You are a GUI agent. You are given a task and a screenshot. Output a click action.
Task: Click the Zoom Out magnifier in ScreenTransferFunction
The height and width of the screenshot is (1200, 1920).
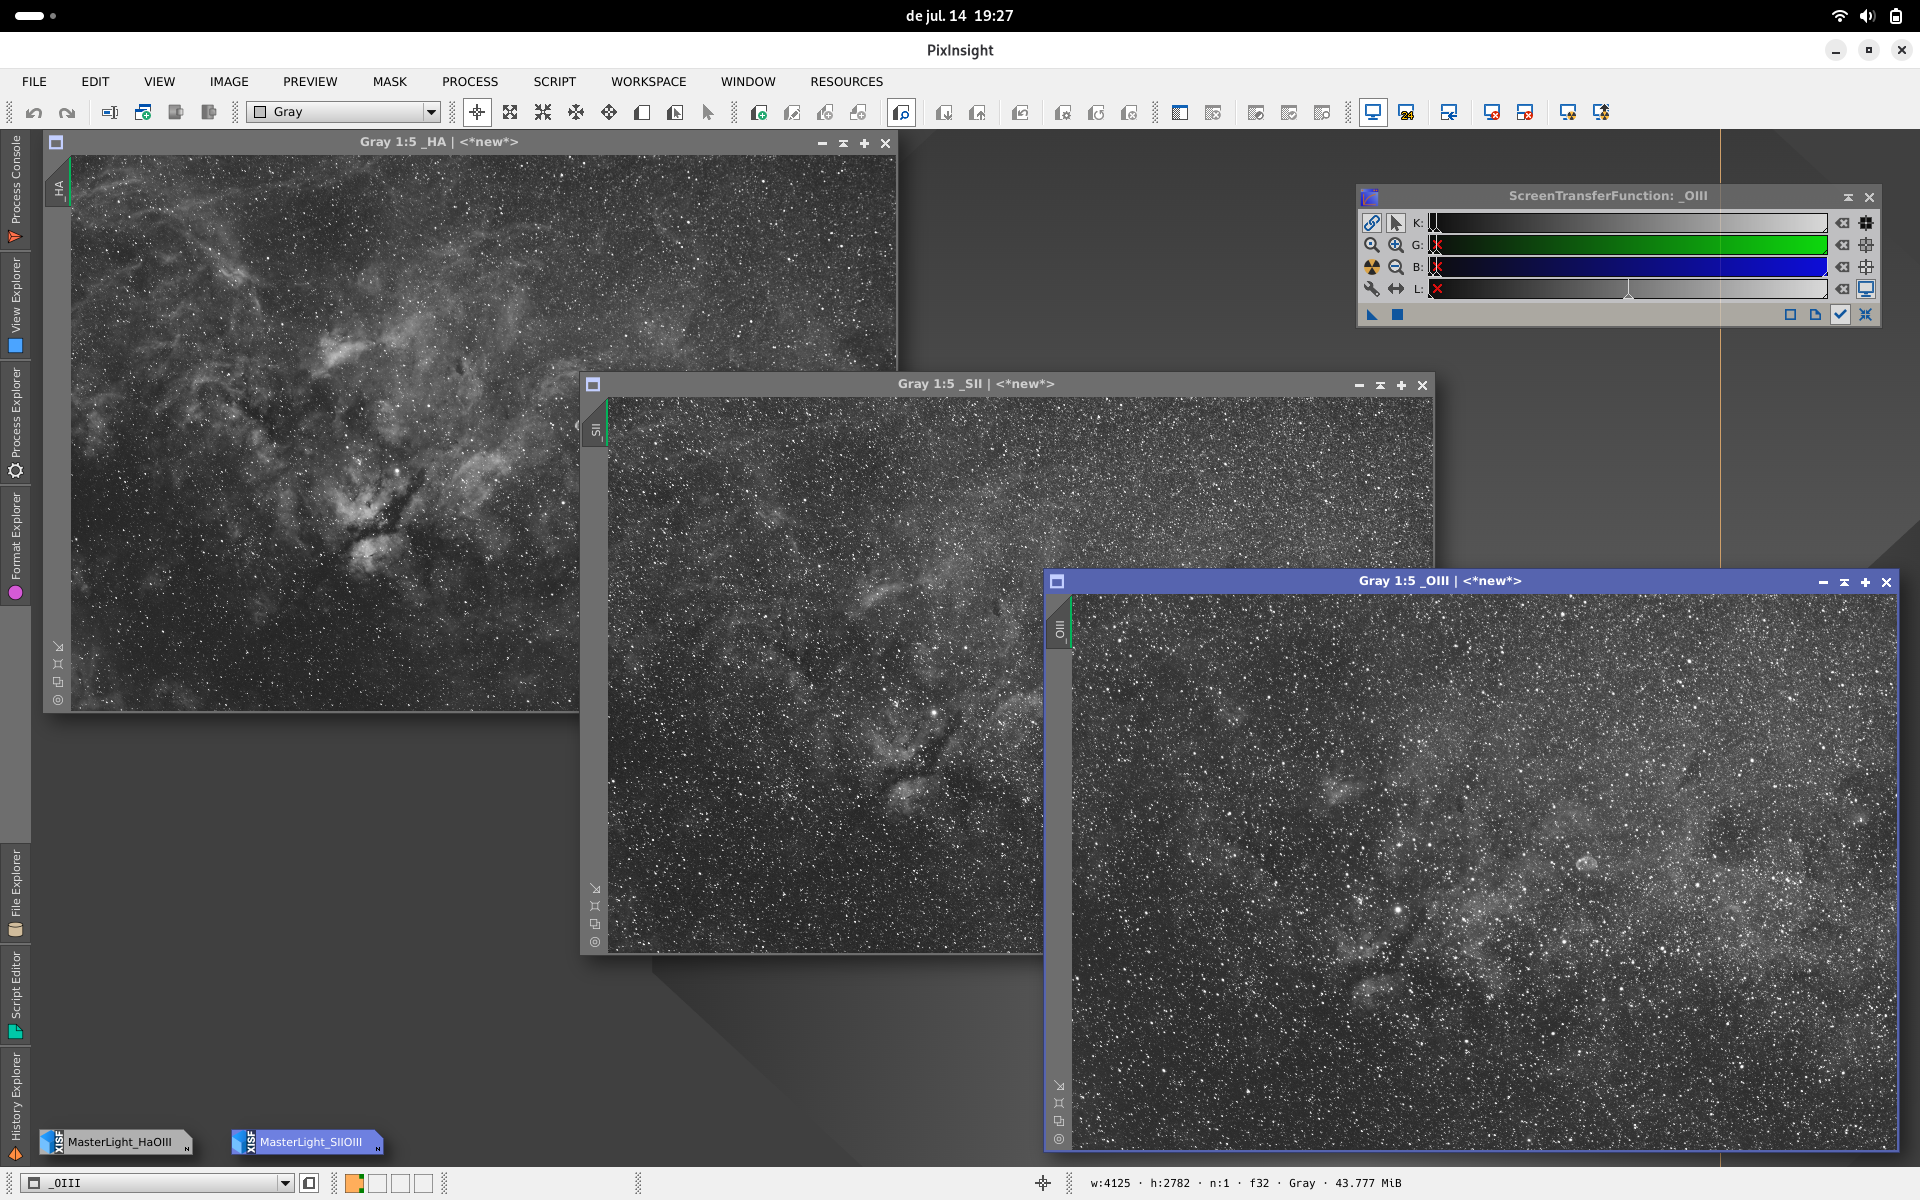tap(1396, 267)
